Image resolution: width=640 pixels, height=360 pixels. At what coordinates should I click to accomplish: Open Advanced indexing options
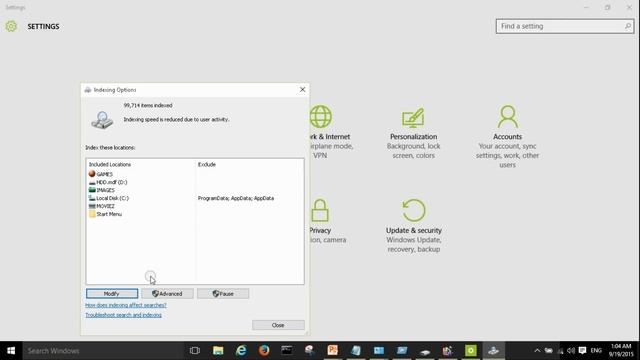(x=167, y=293)
